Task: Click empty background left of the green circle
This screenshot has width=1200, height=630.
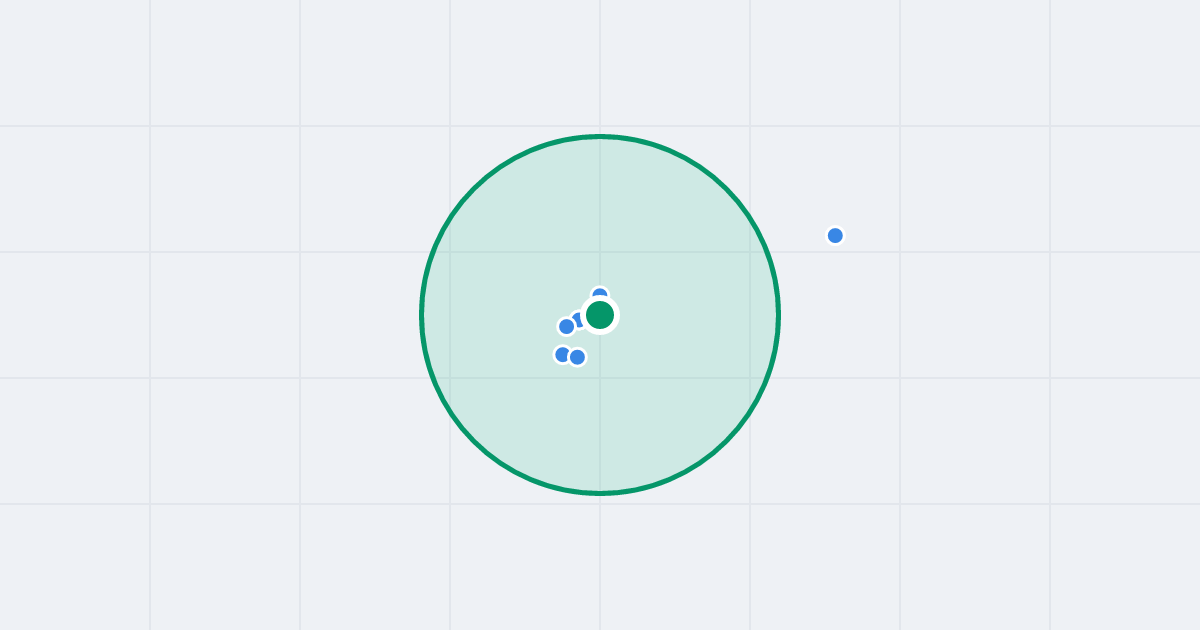Action: pyautogui.click(x=250, y=315)
